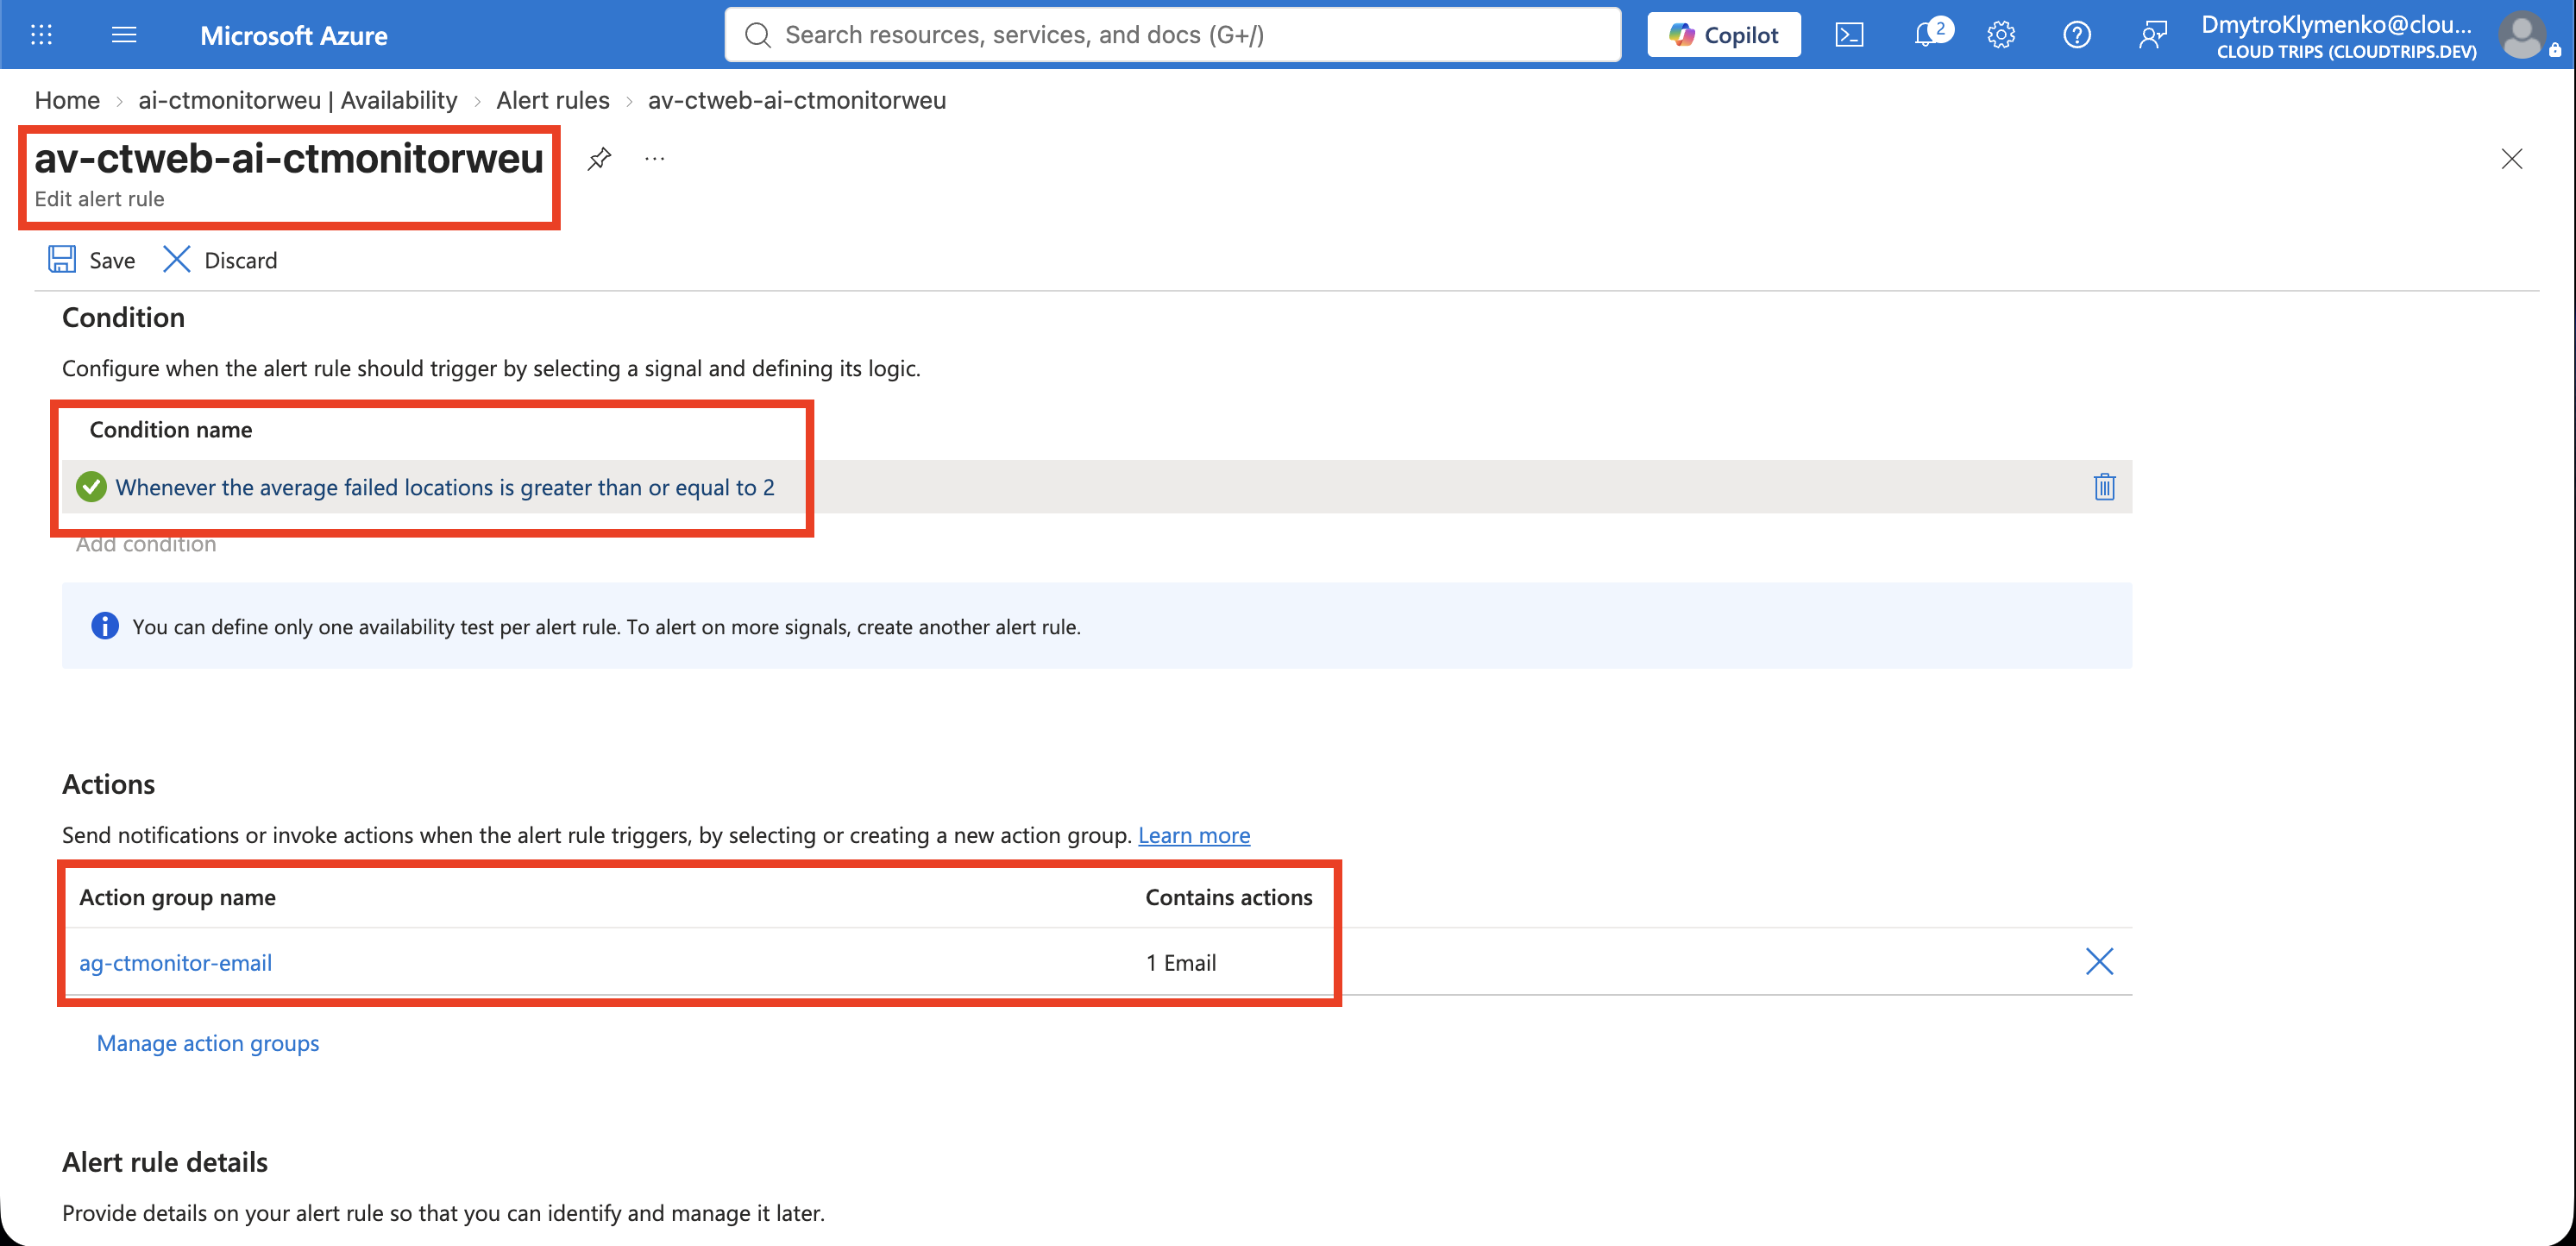This screenshot has width=2576, height=1246.
Task: Open the feedback icon in header
Action: point(2152,35)
